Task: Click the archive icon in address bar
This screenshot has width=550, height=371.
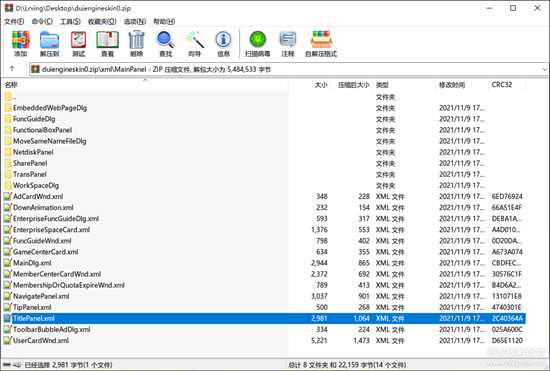Action: pyautogui.click(x=35, y=69)
